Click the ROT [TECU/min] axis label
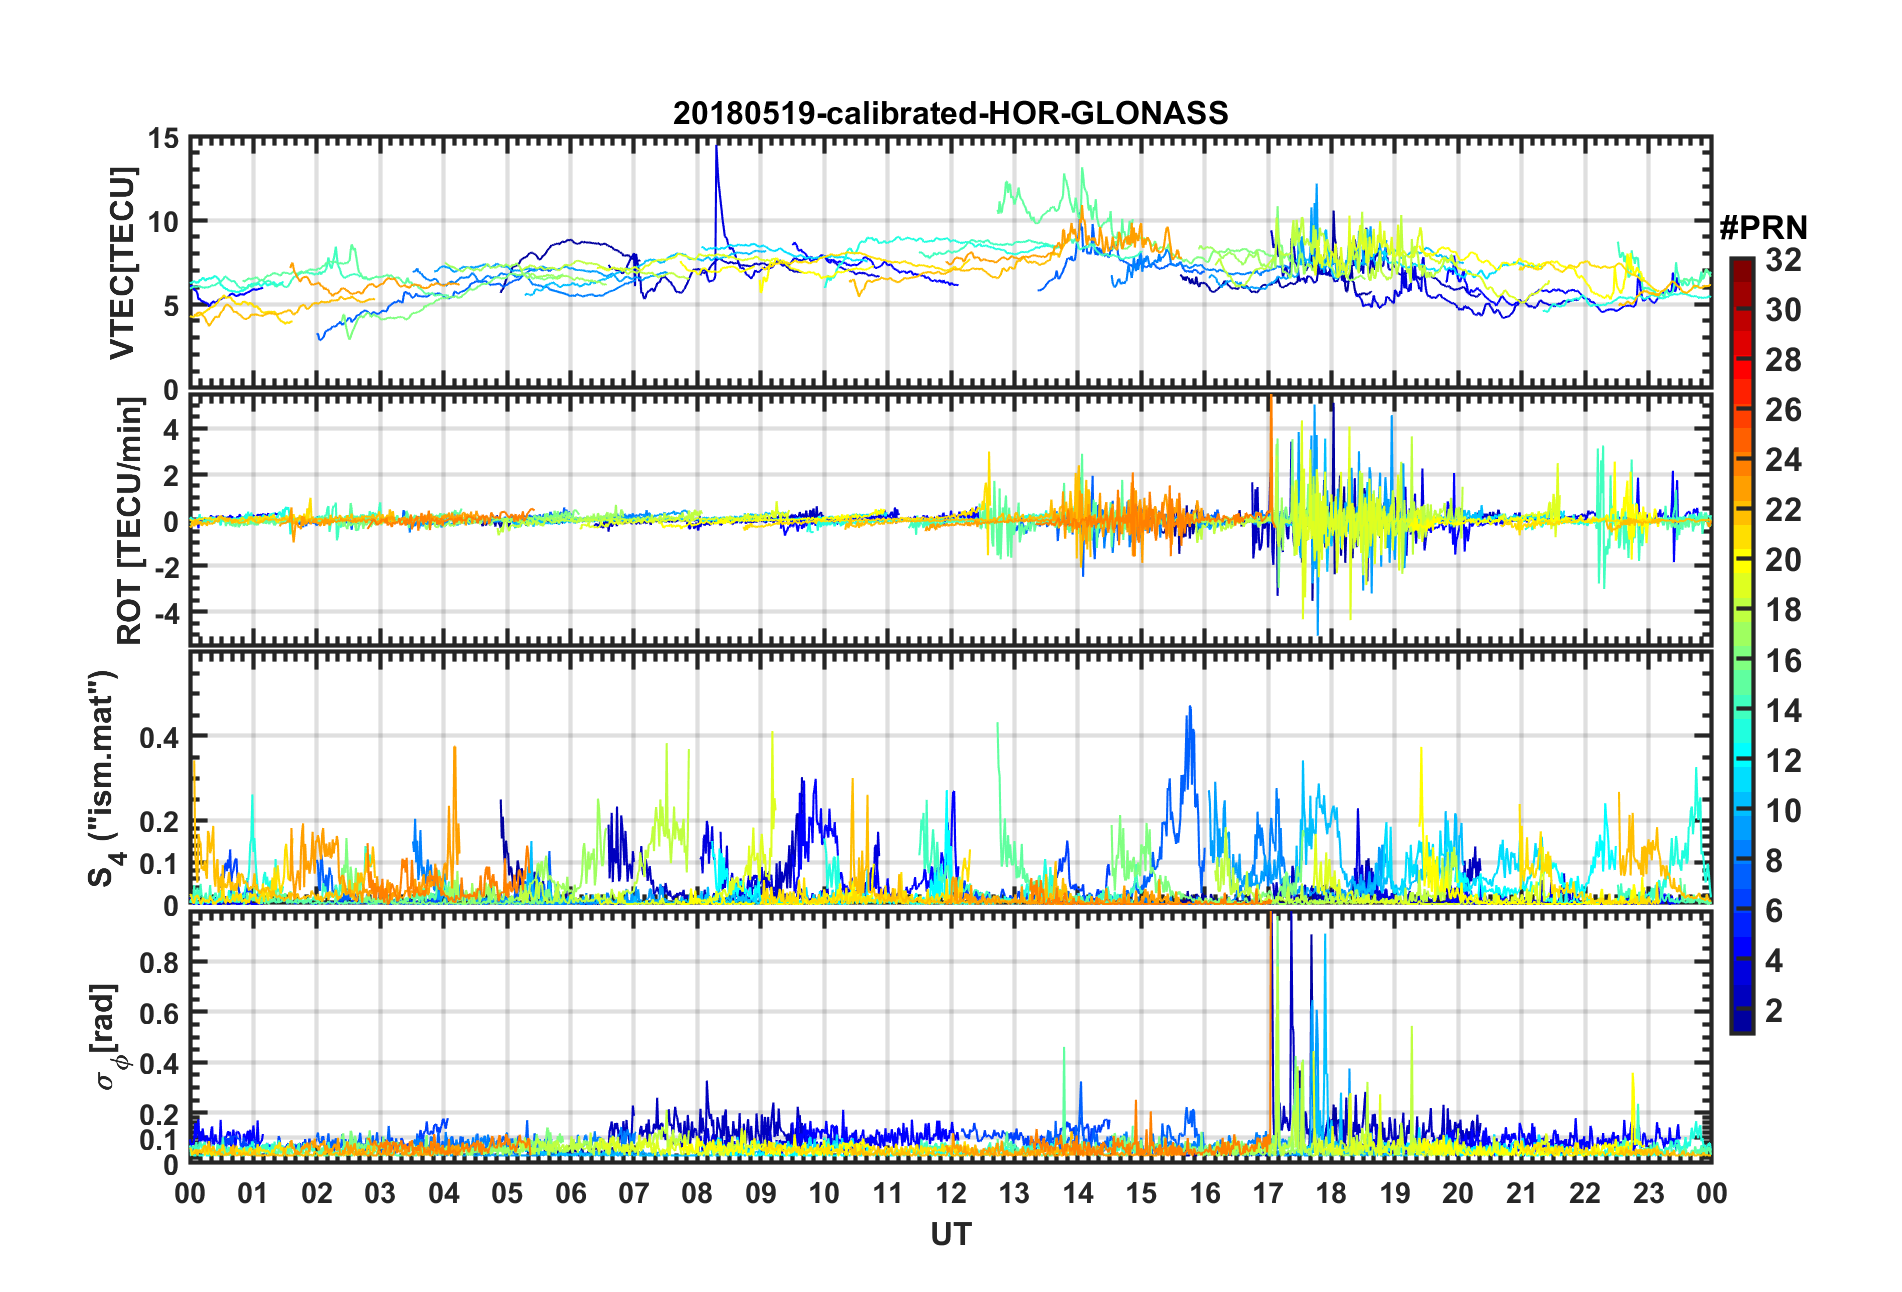Viewport: 1902px width, 1292px height. click(129, 520)
